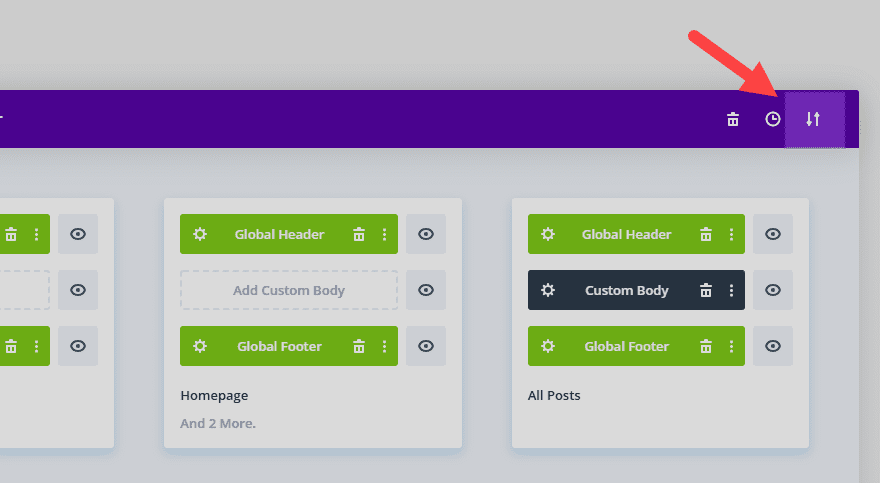Viewport: 880px width, 483px height.
Task: Open settings gear on All Posts Global Footer
Action: [547, 346]
